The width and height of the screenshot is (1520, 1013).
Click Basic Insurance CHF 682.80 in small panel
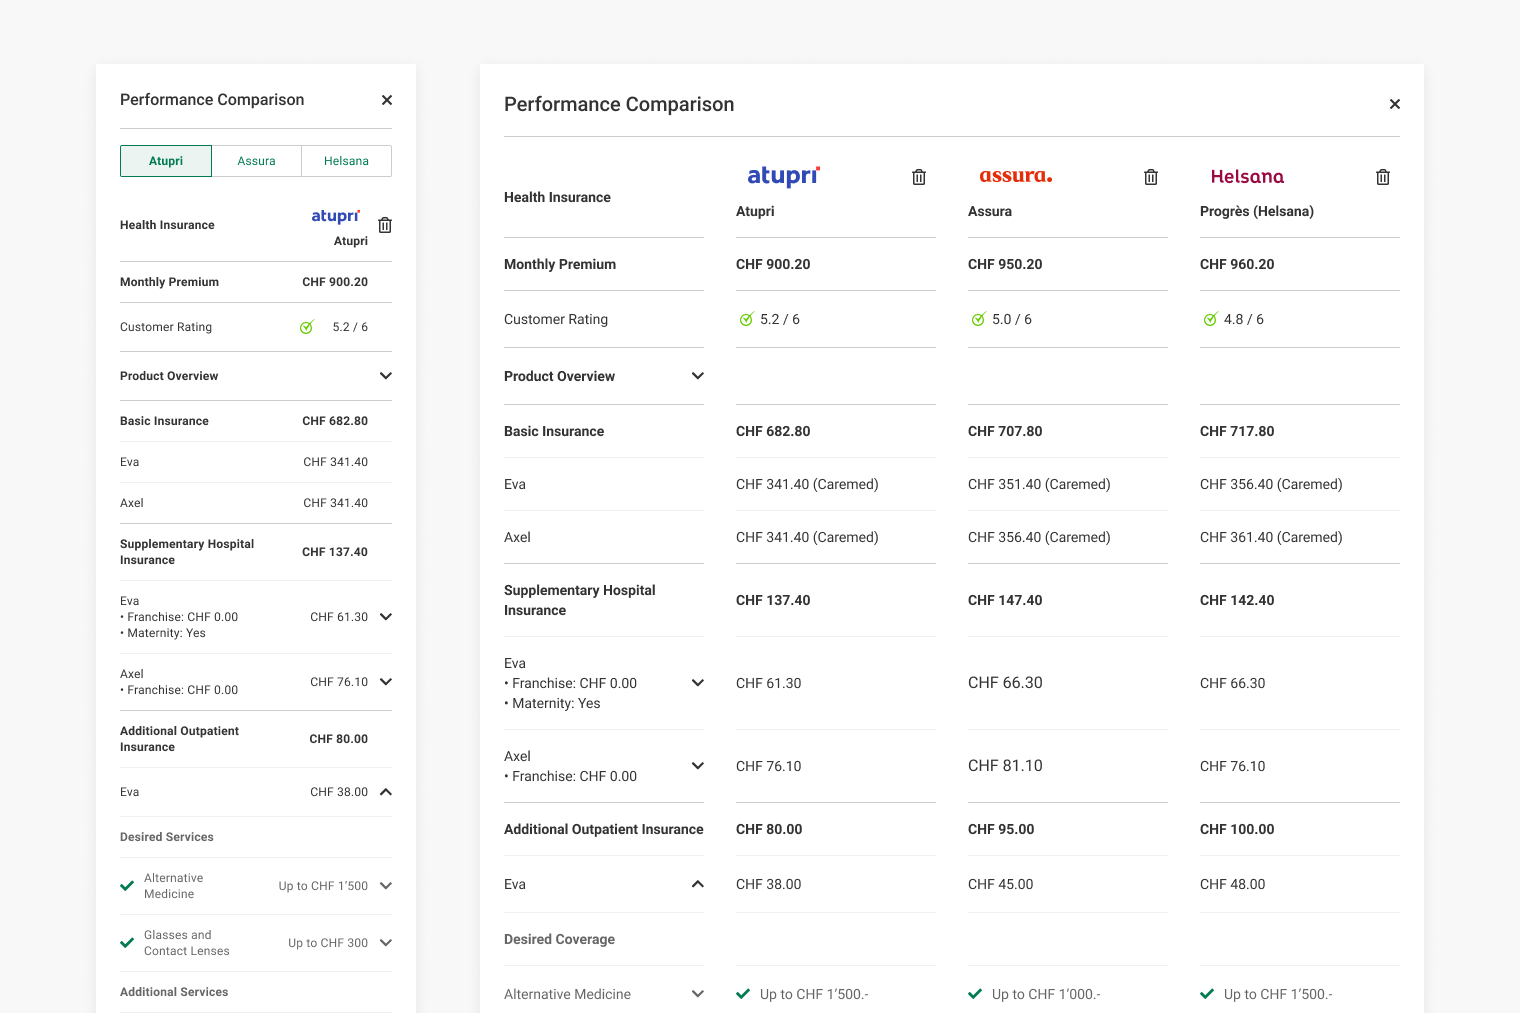335,421
